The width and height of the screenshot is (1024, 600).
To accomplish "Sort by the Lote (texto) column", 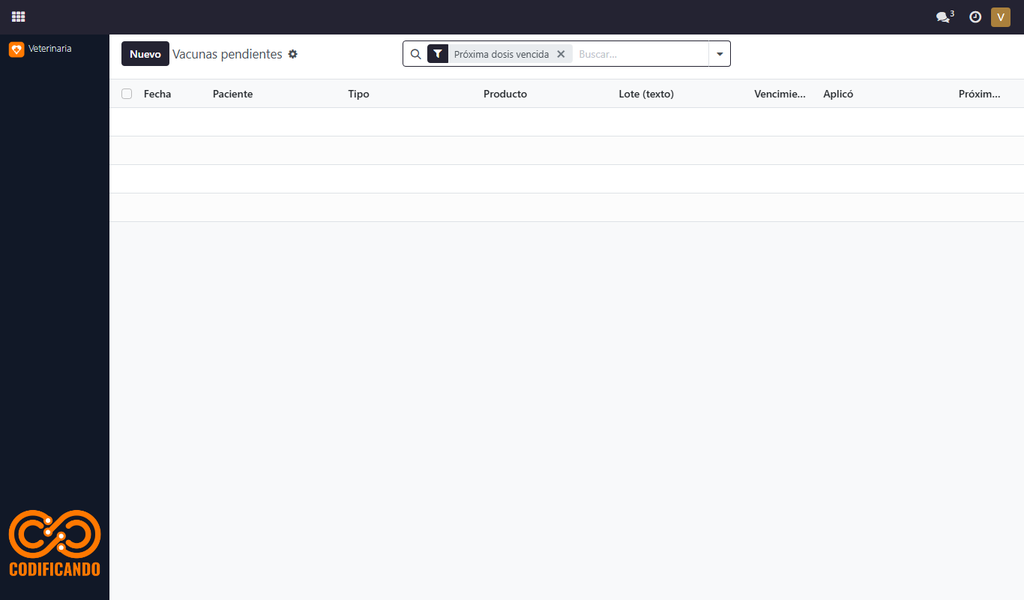I will (x=646, y=94).
